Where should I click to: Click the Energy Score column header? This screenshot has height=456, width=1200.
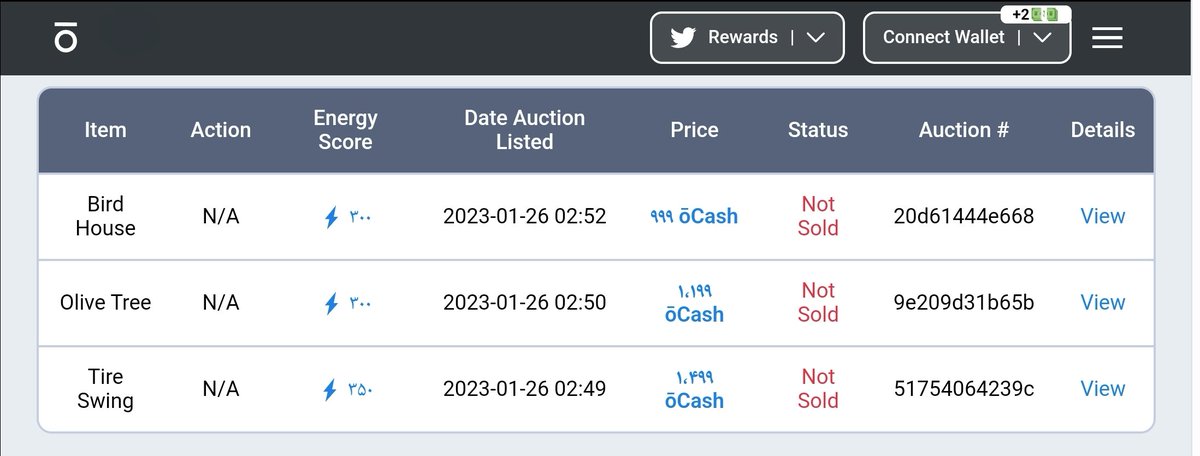tap(345, 130)
